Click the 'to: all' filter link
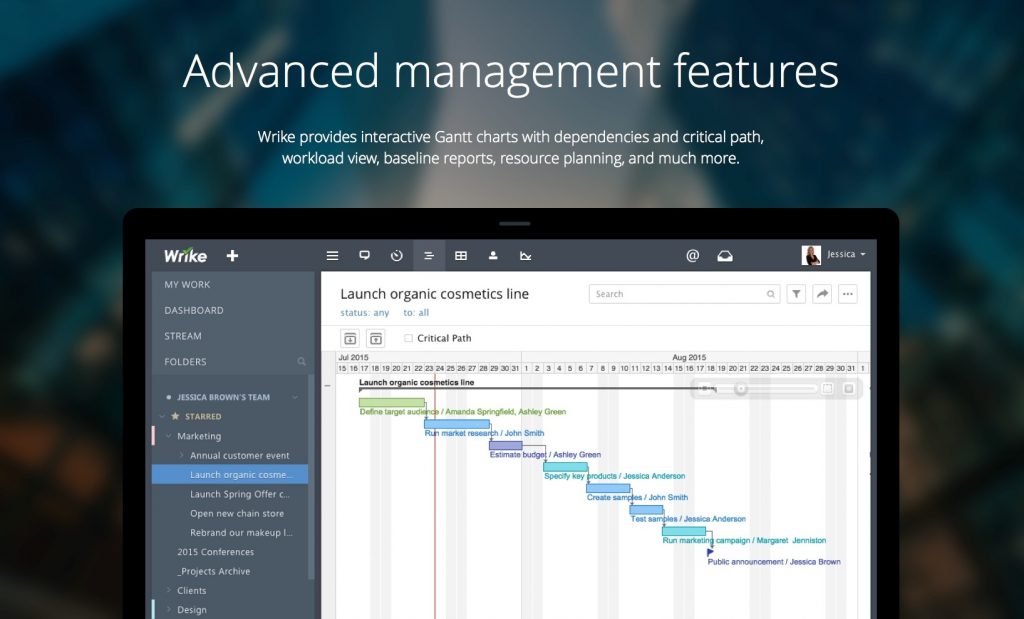This screenshot has height=619, width=1024. [x=416, y=313]
